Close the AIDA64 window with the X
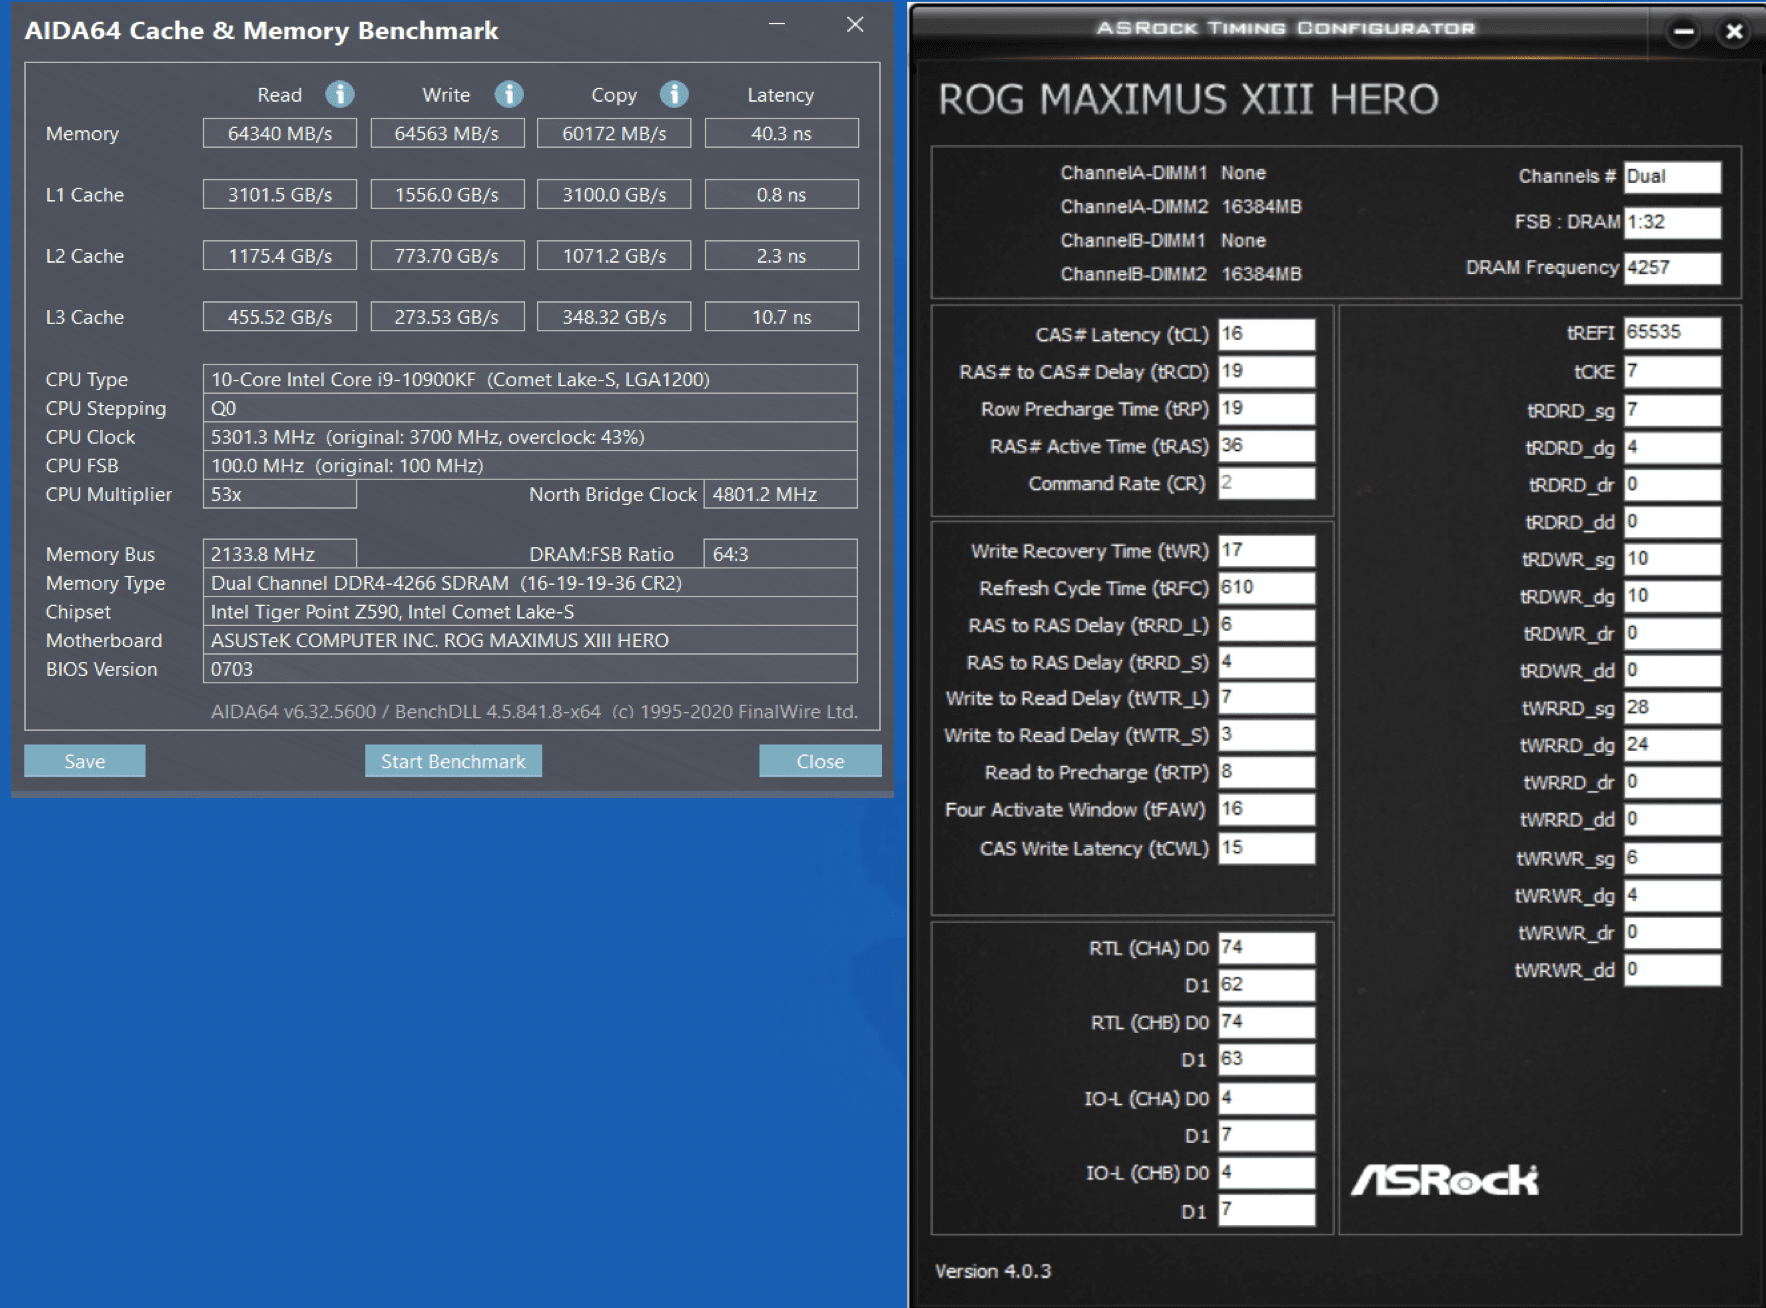The height and width of the screenshot is (1308, 1766). pyautogui.click(x=855, y=24)
